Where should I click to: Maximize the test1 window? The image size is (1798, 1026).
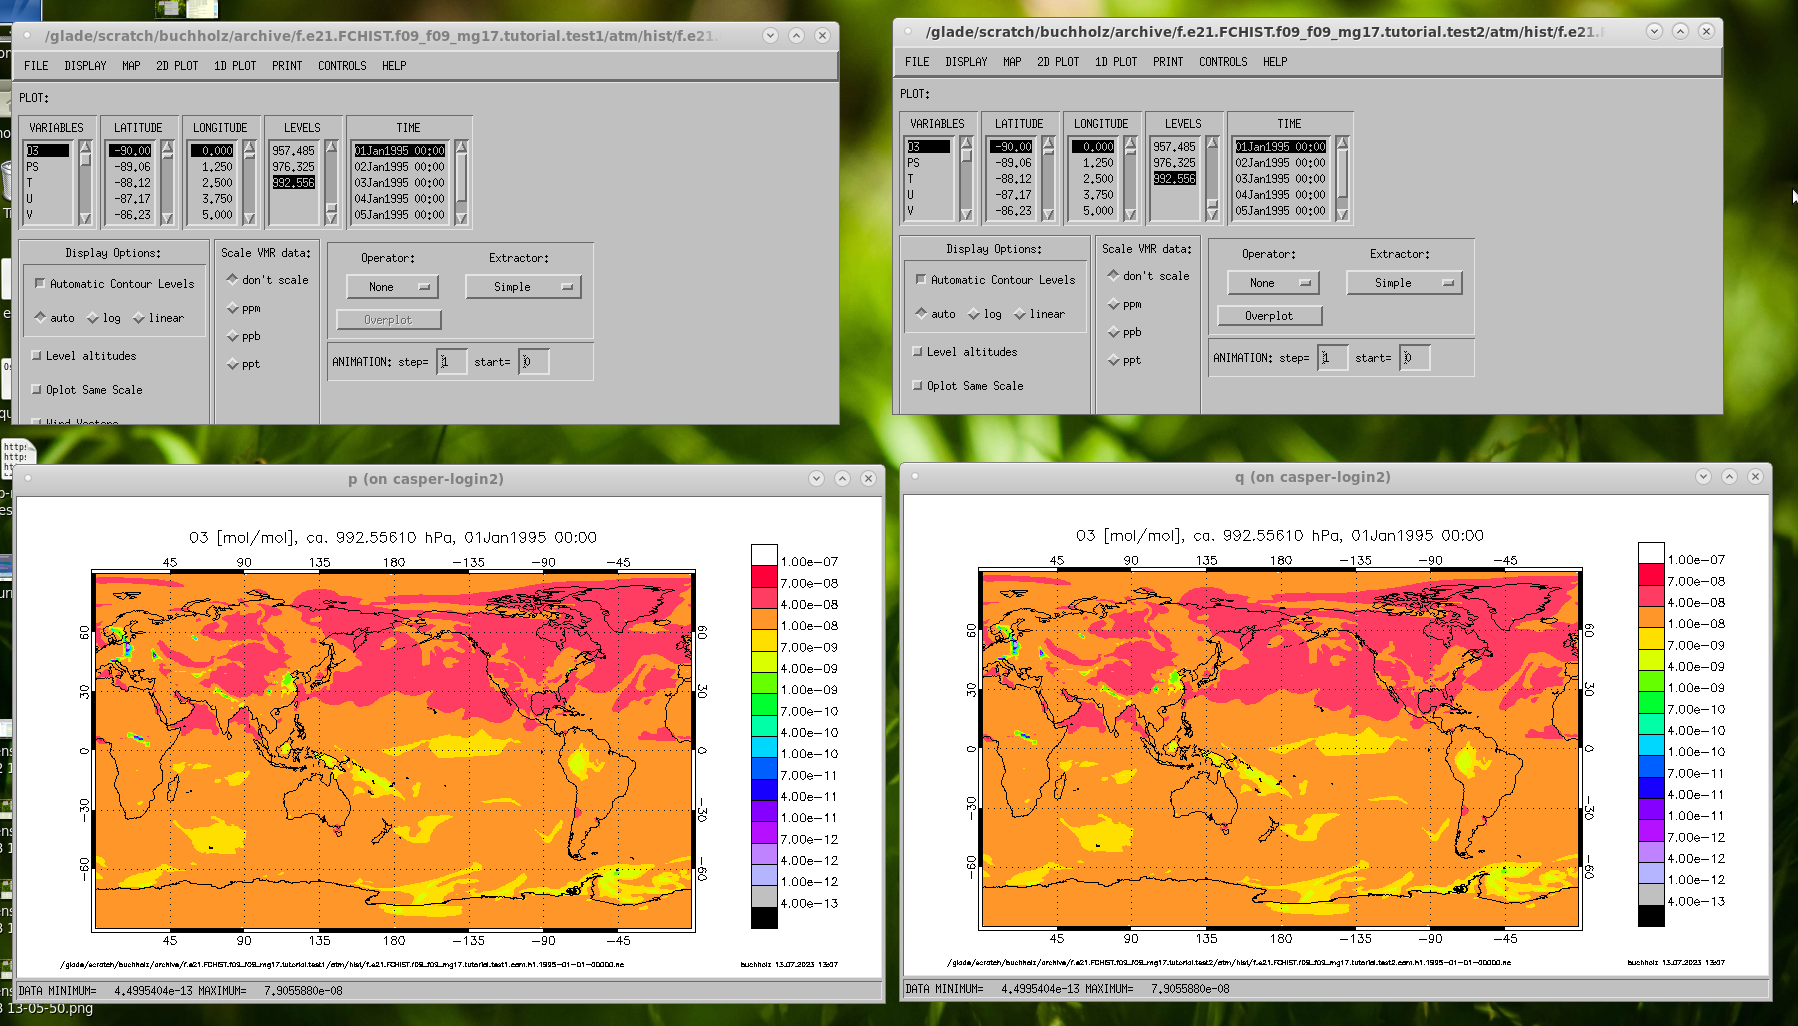[796, 35]
